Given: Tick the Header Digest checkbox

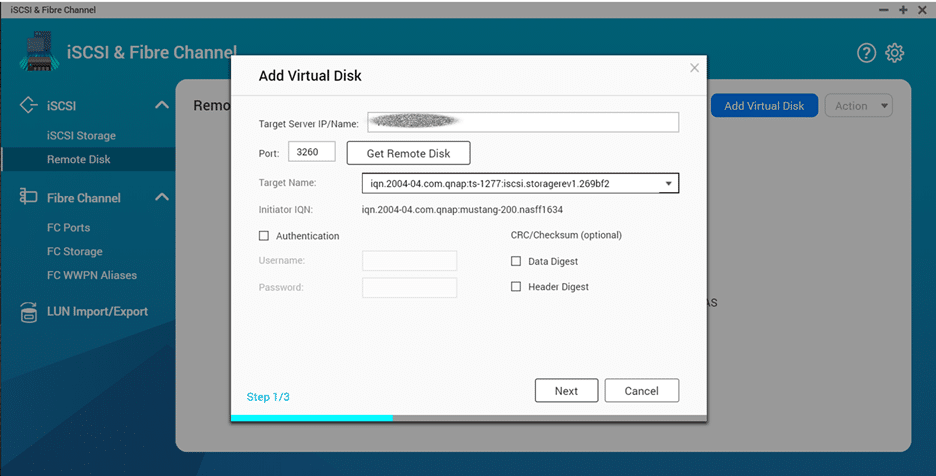Looking at the screenshot, I should click(516, 287).
